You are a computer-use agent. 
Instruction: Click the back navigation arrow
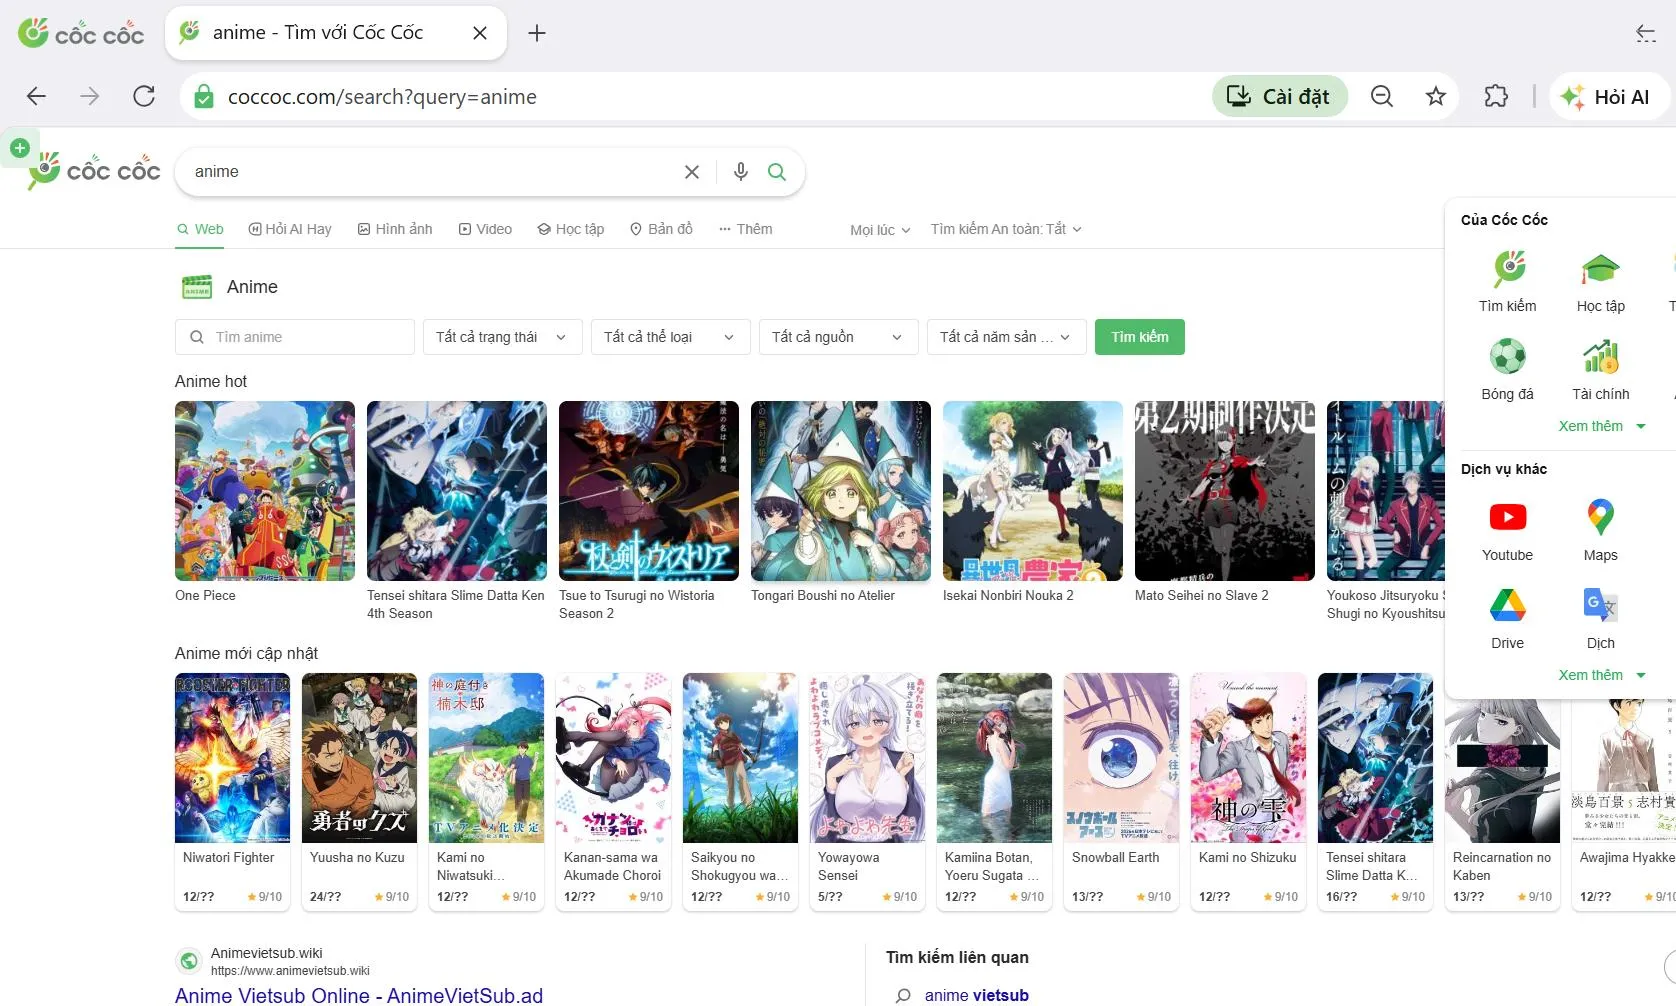[x=36, y=96]
